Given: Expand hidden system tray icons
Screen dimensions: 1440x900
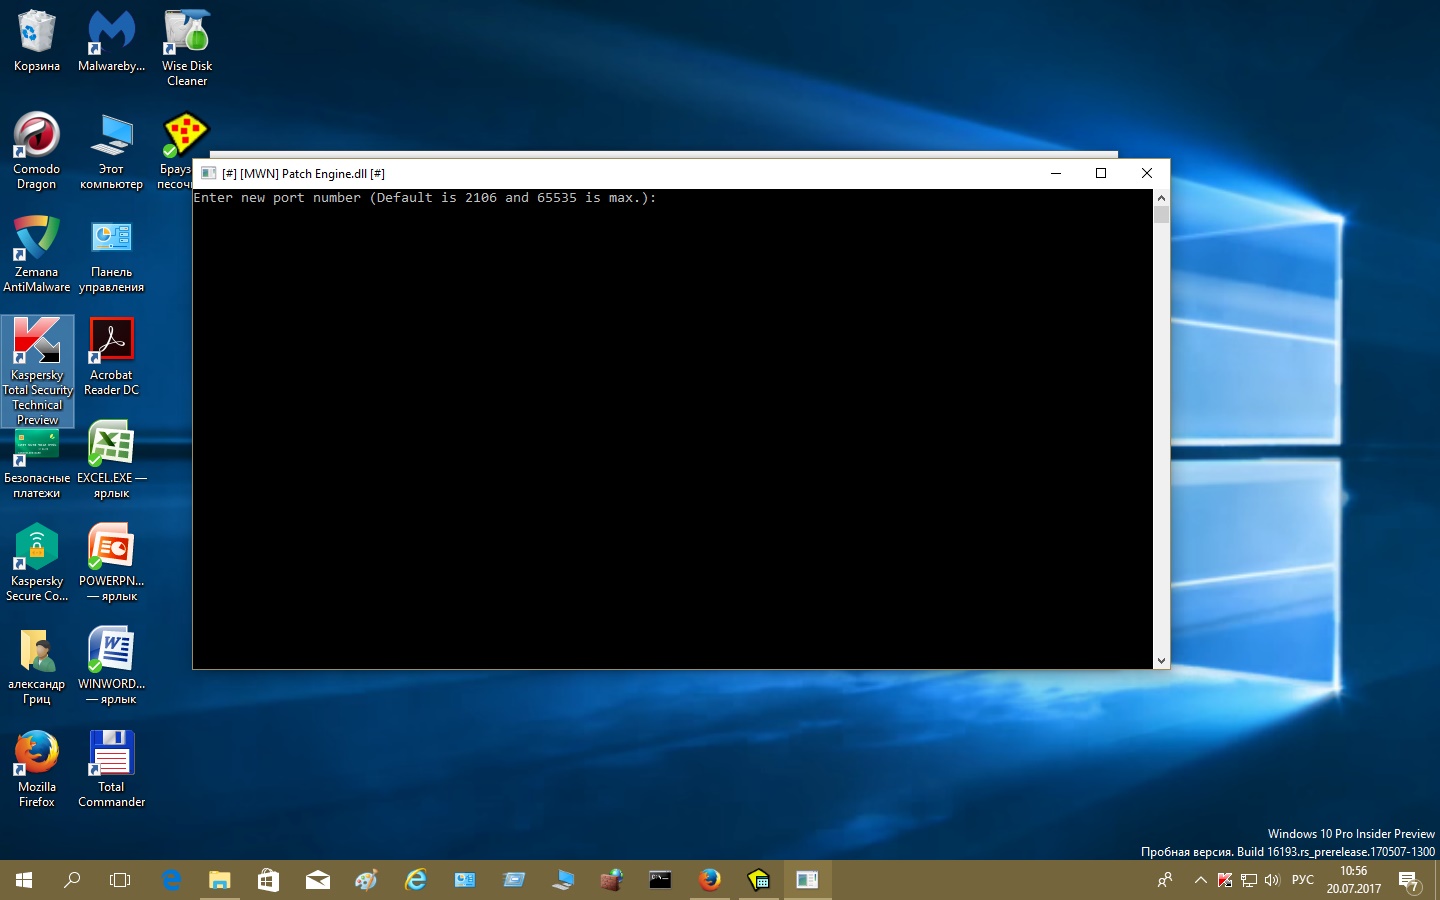Looking at the screenshot, I should (x=1200, y=880).
